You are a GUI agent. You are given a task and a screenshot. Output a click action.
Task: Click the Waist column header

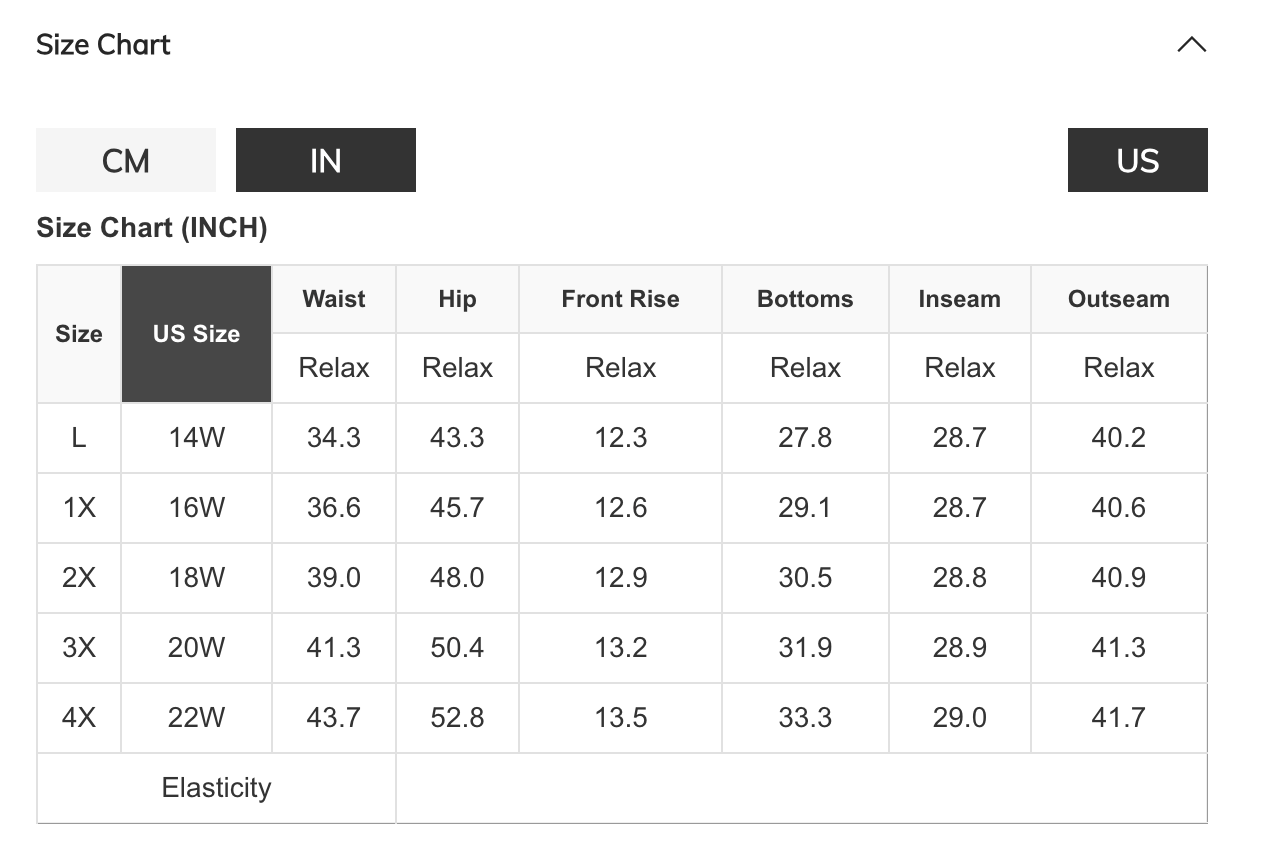334,299
